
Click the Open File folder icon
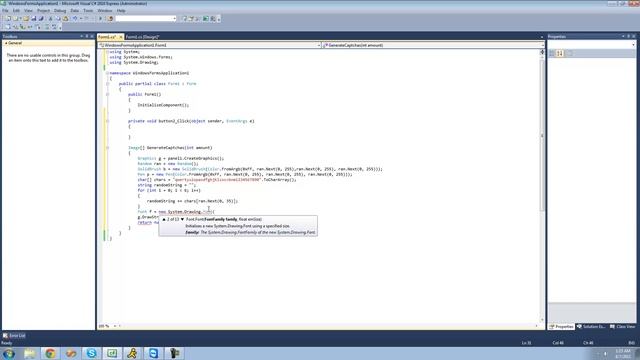26,19
